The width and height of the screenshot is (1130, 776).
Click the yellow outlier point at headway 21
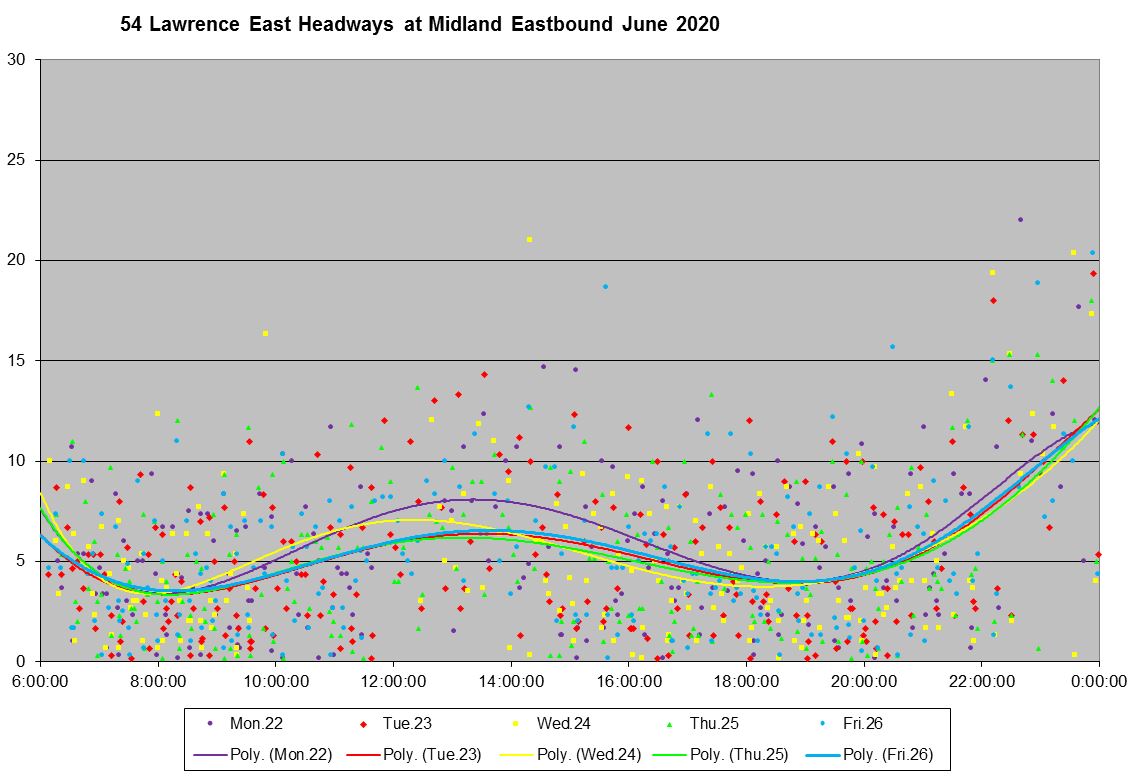coord(529,239)
